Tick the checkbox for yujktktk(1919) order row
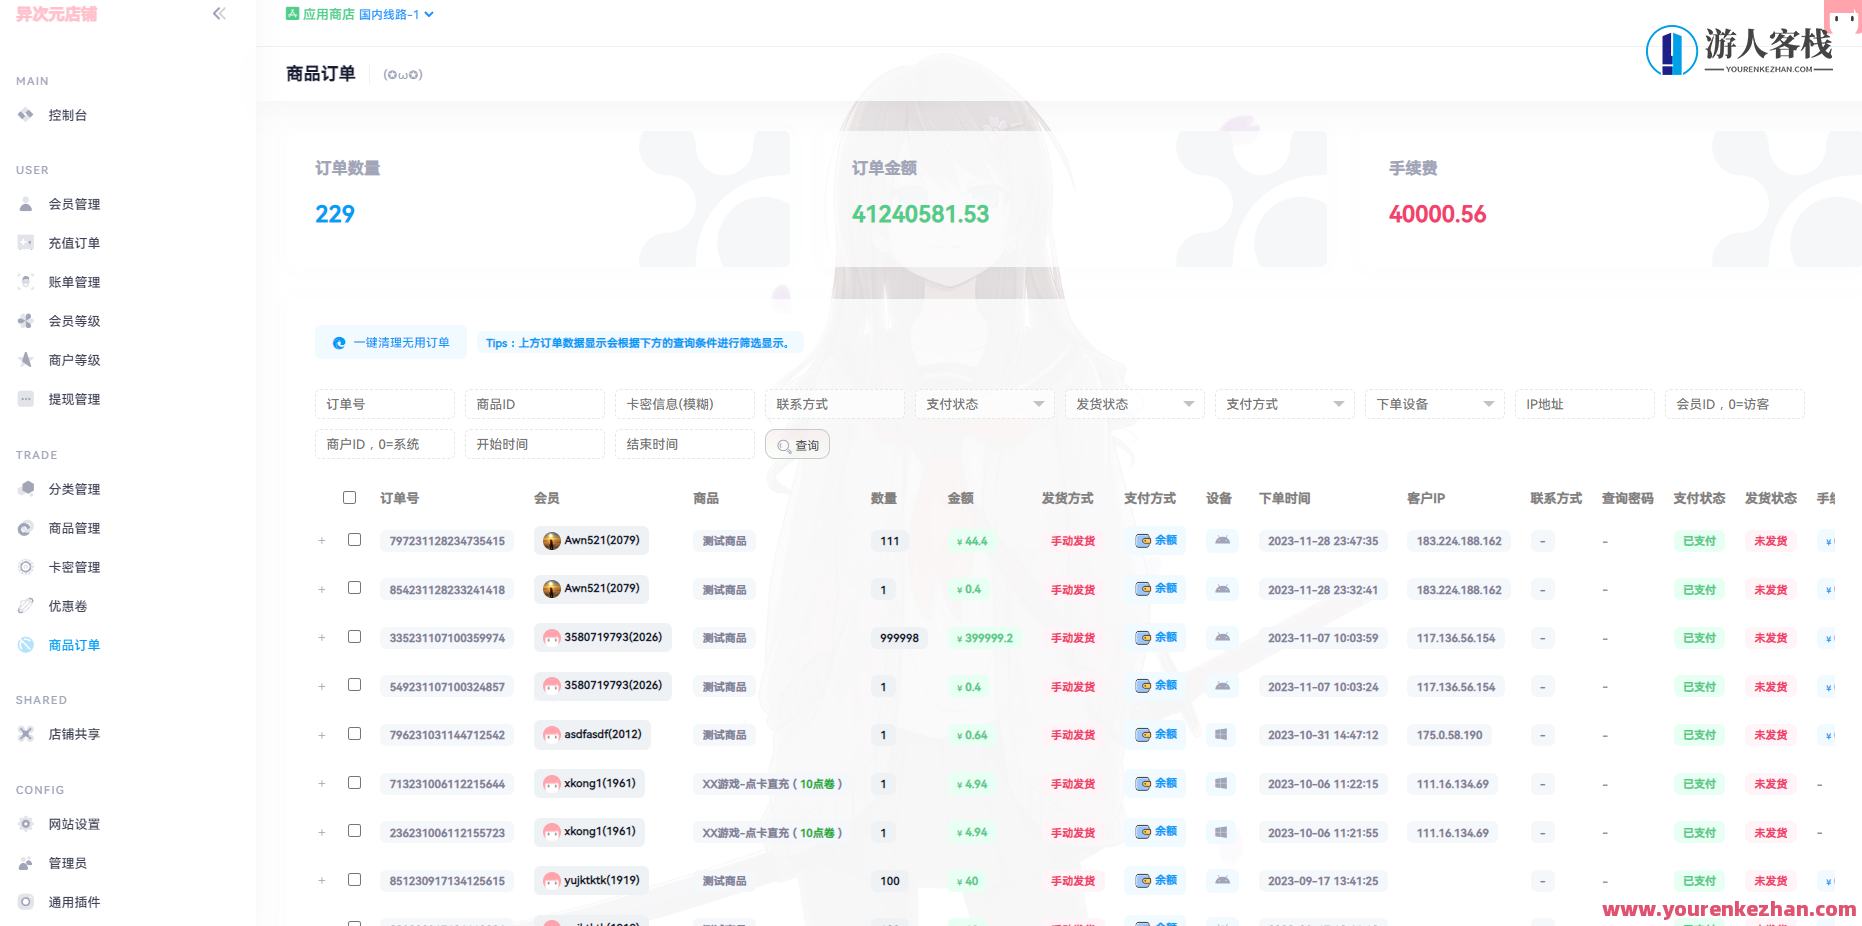Viewport: 1862px width, 926px height. click(355, 880)
